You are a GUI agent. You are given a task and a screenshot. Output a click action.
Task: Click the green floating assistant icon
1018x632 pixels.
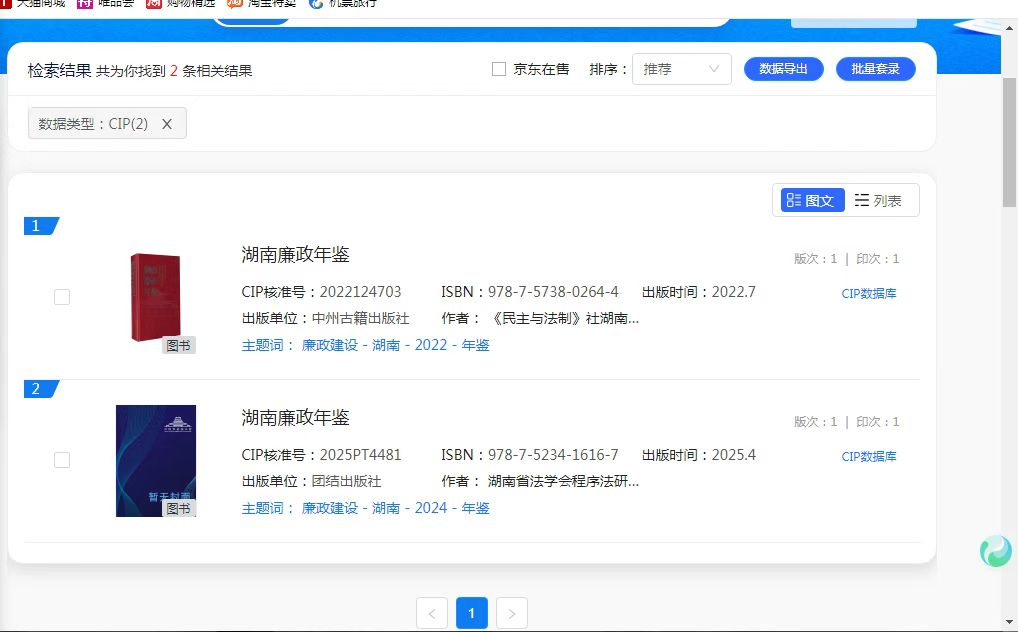tap(995, 551)
